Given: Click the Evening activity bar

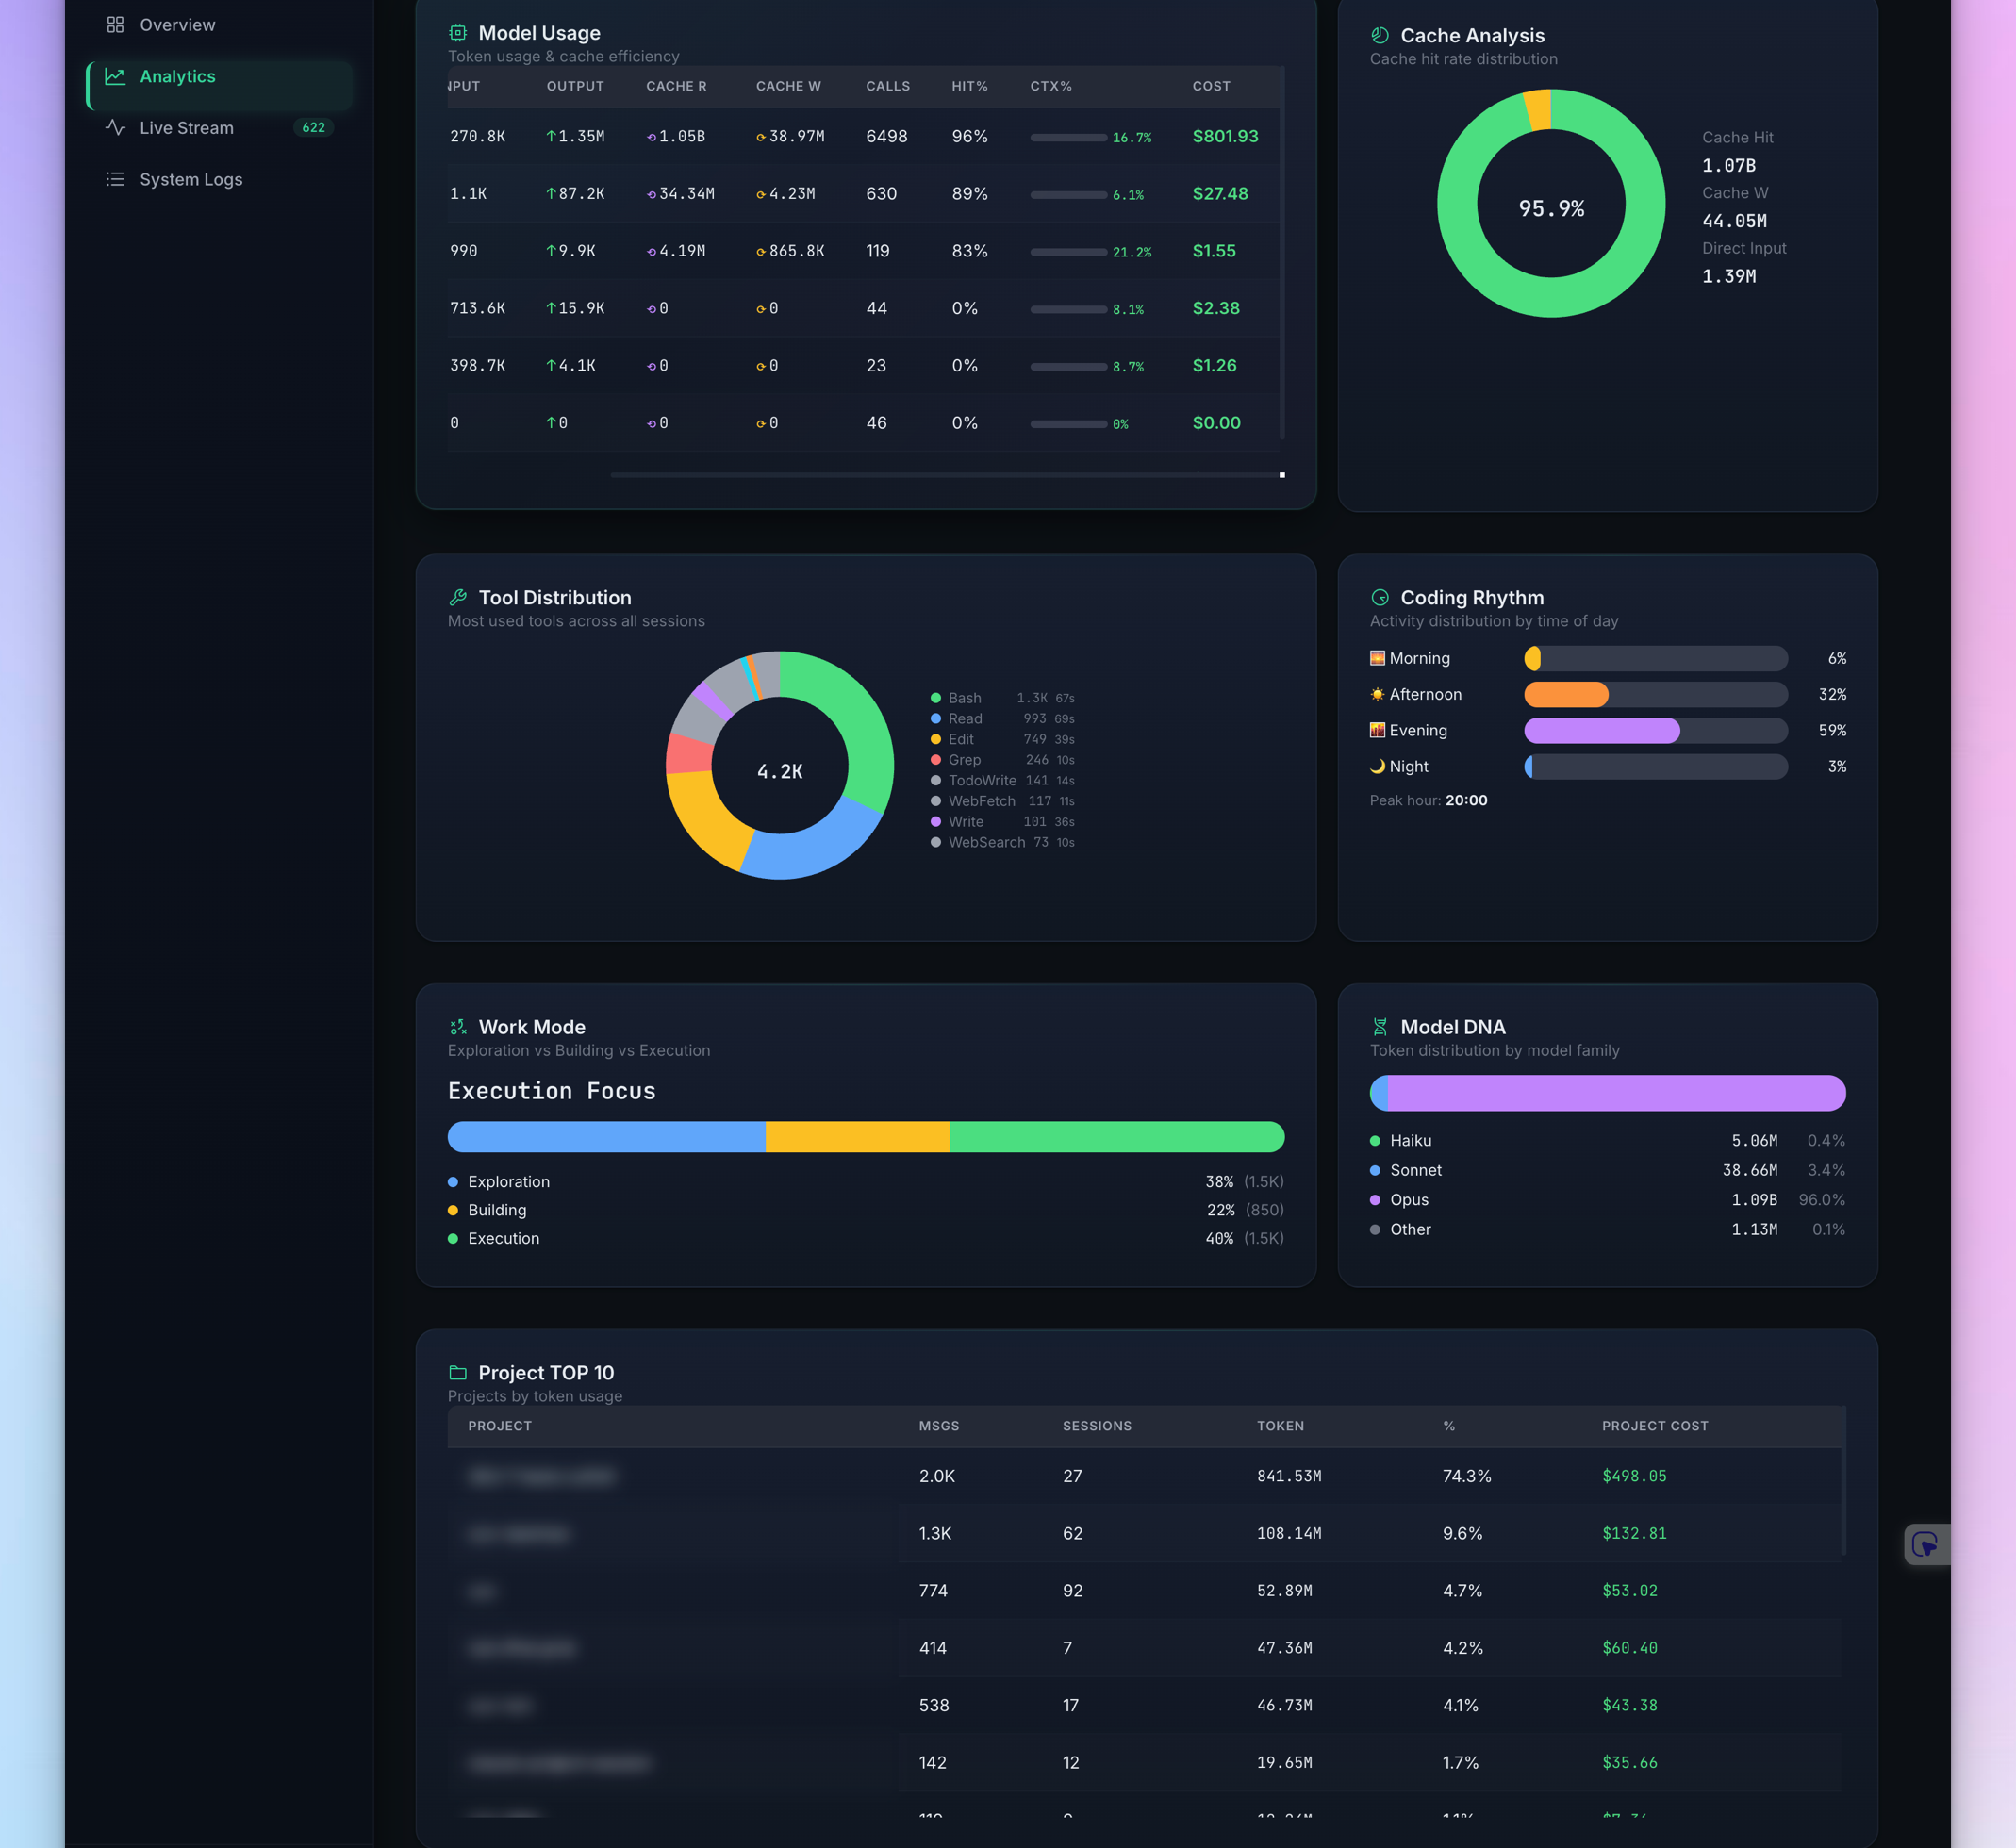Looking at the screenshot, I should click(x=1655, y=730).
